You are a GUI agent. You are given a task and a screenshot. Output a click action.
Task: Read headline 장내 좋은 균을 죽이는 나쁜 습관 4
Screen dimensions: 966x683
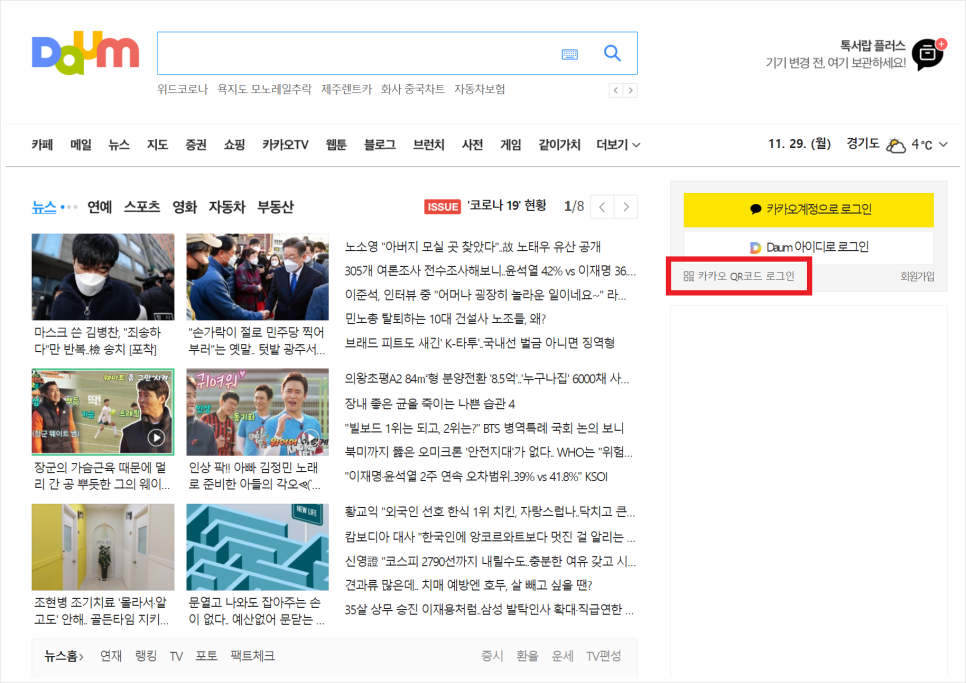point(429,404)
